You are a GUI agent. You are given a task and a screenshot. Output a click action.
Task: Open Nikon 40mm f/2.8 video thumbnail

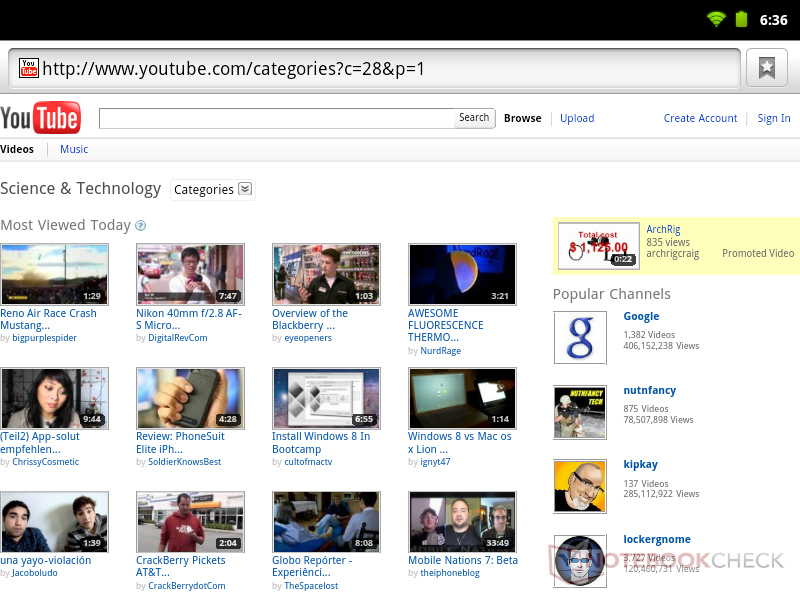pyautogui.click(x=190, y=274)
